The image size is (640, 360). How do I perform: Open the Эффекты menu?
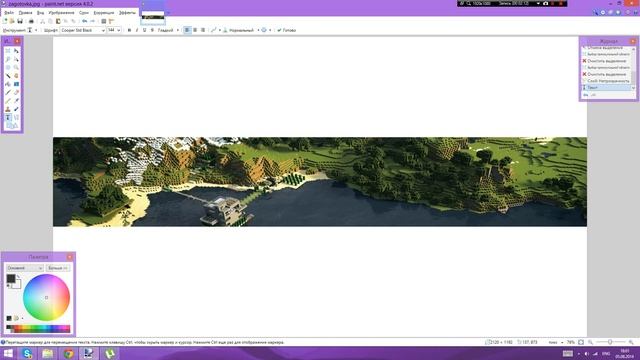click(x=127, y=13)
